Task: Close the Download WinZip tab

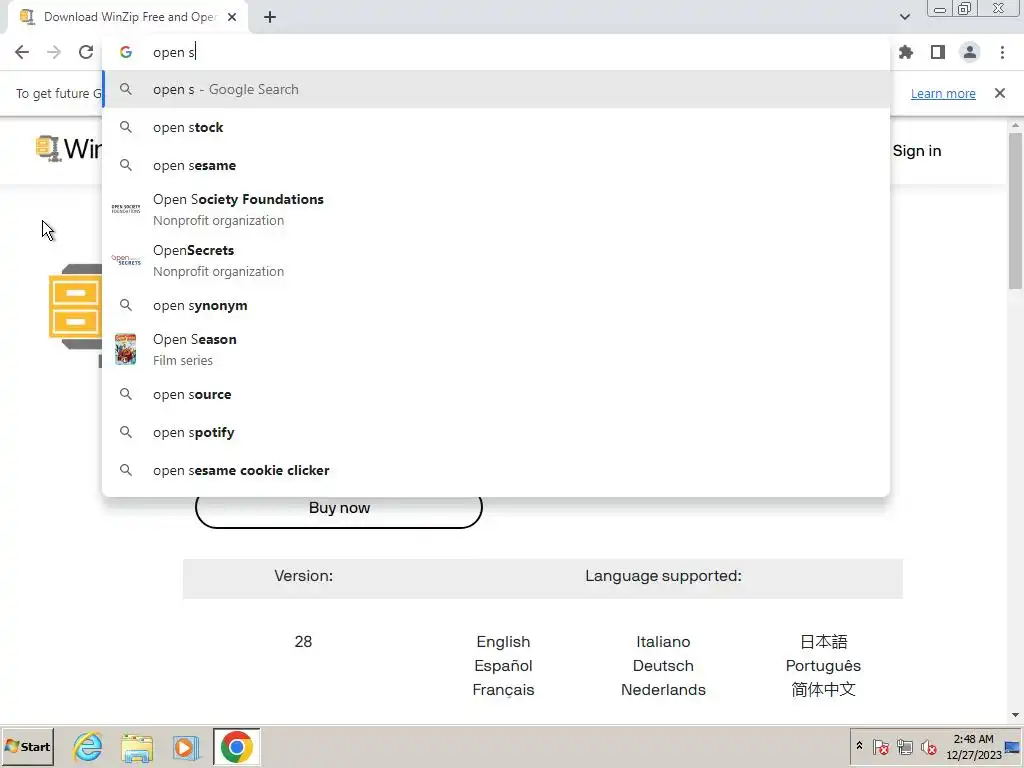Action: [x=232, y=17]
